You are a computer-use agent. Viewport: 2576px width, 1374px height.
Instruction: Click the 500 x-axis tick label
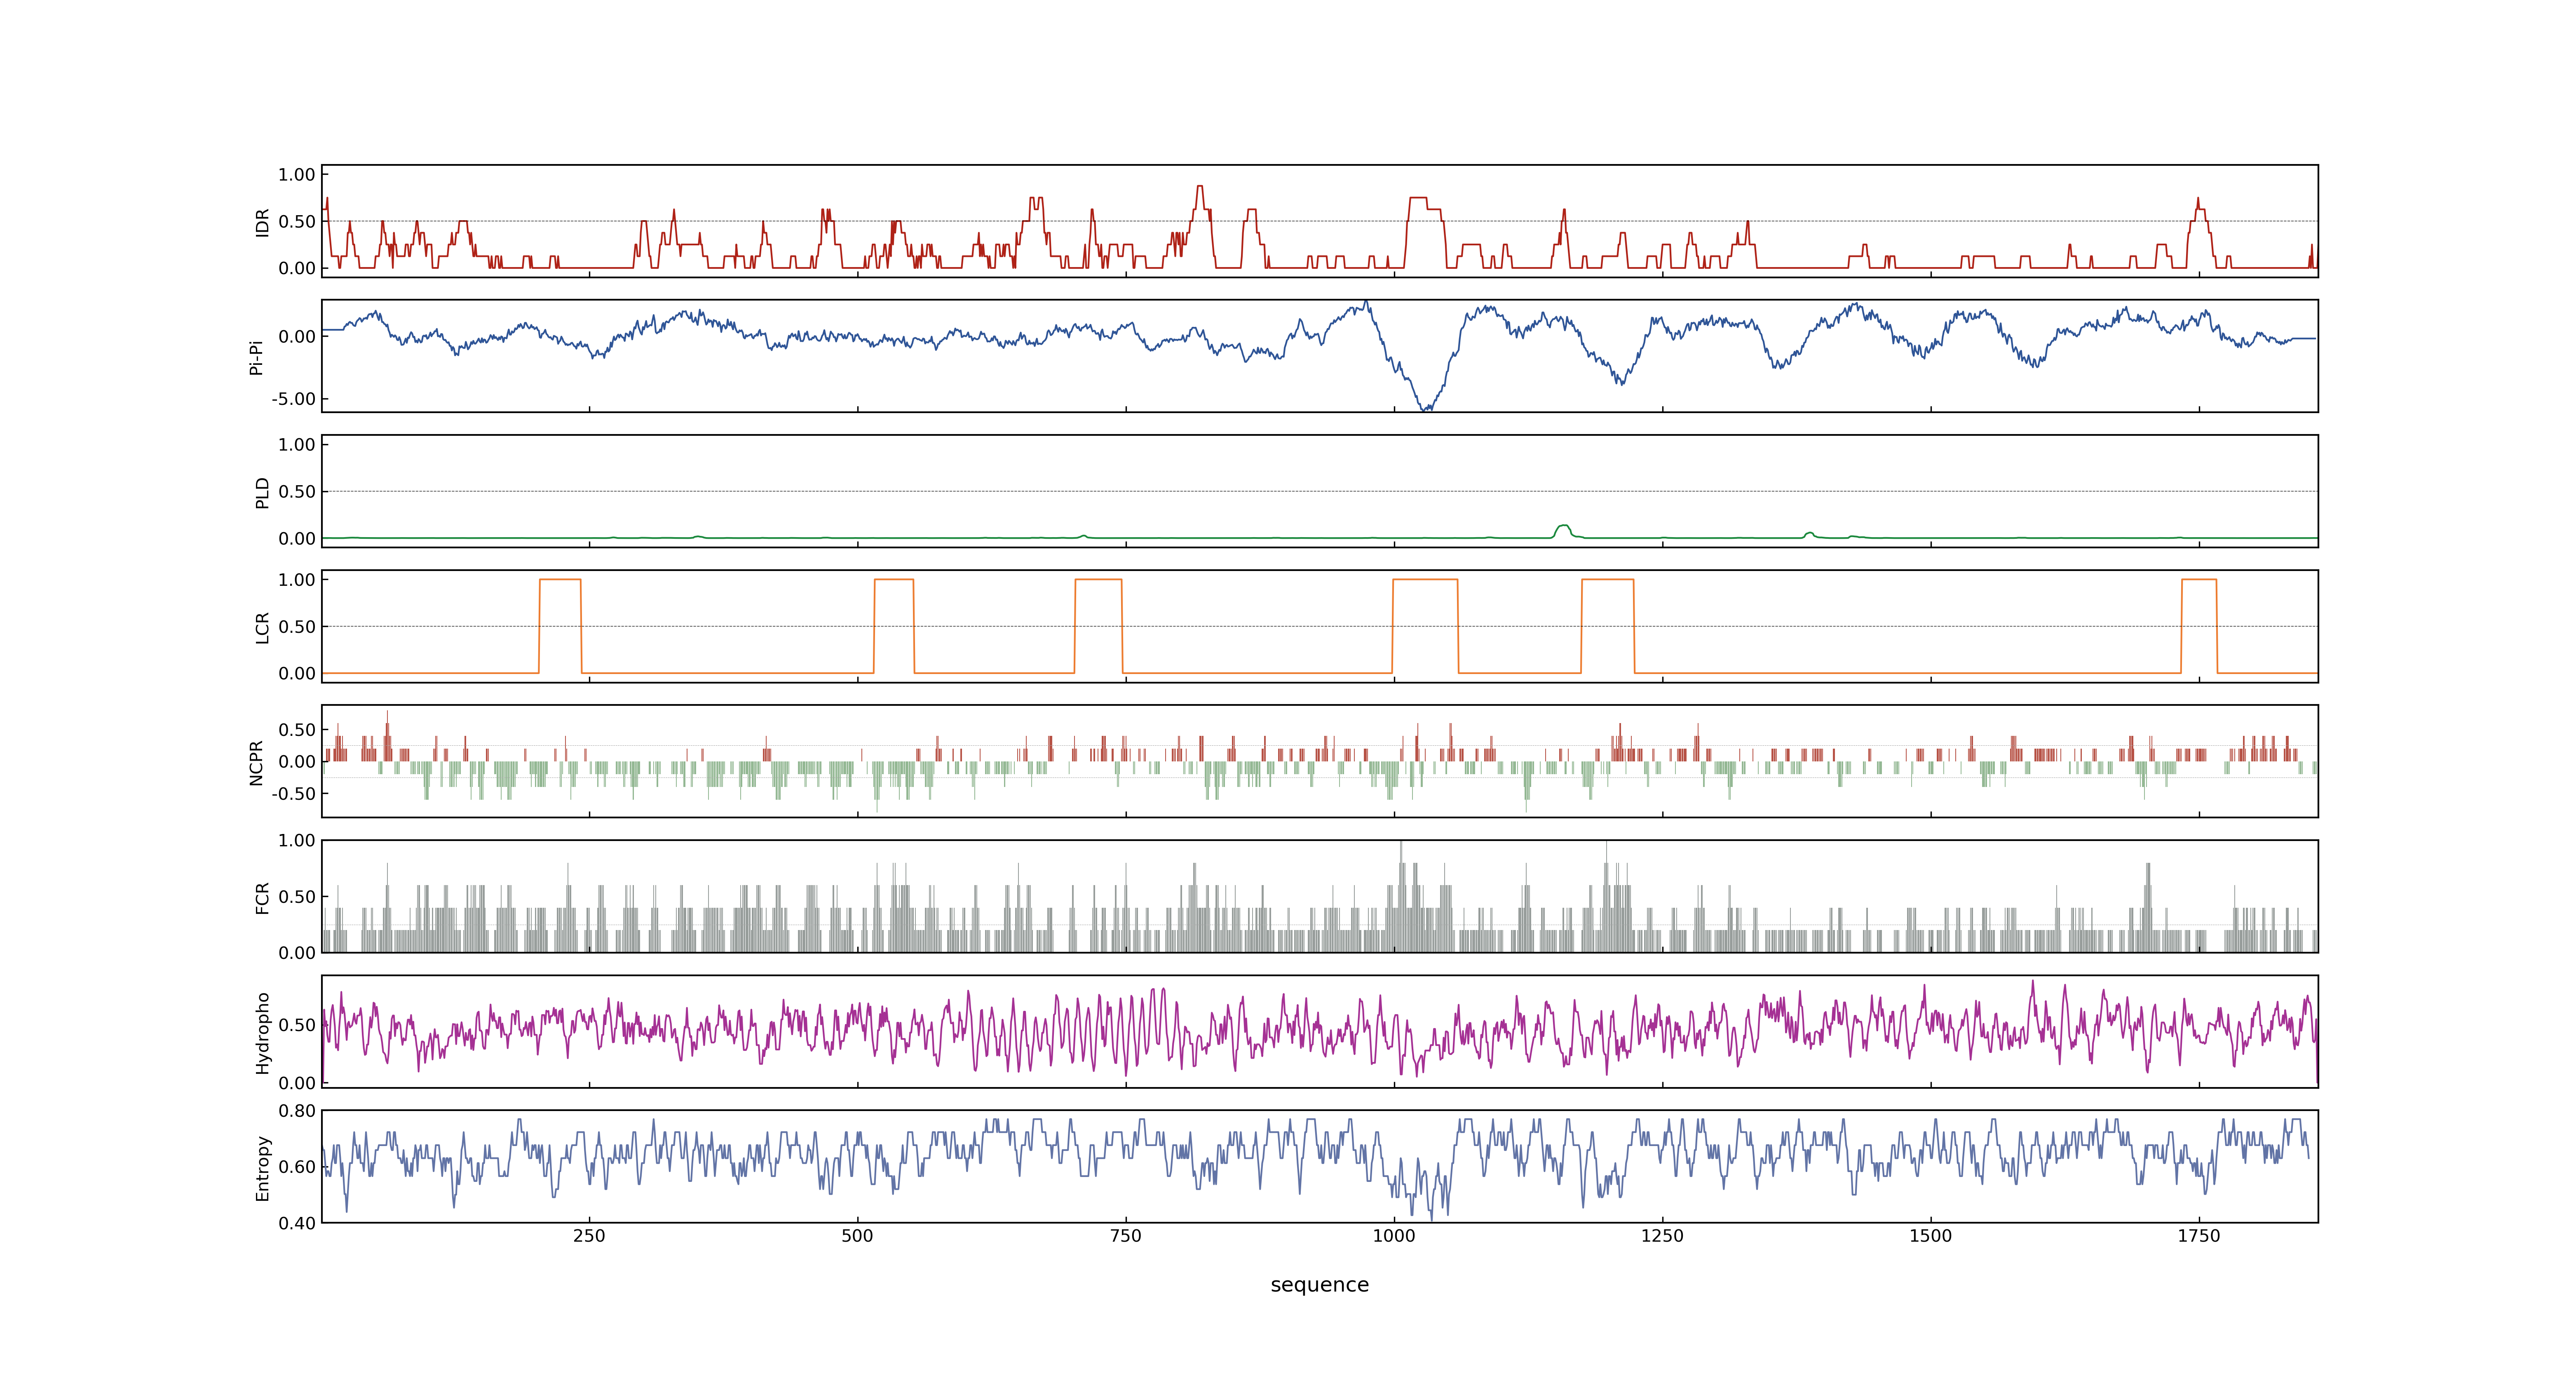pos(857,1236)
